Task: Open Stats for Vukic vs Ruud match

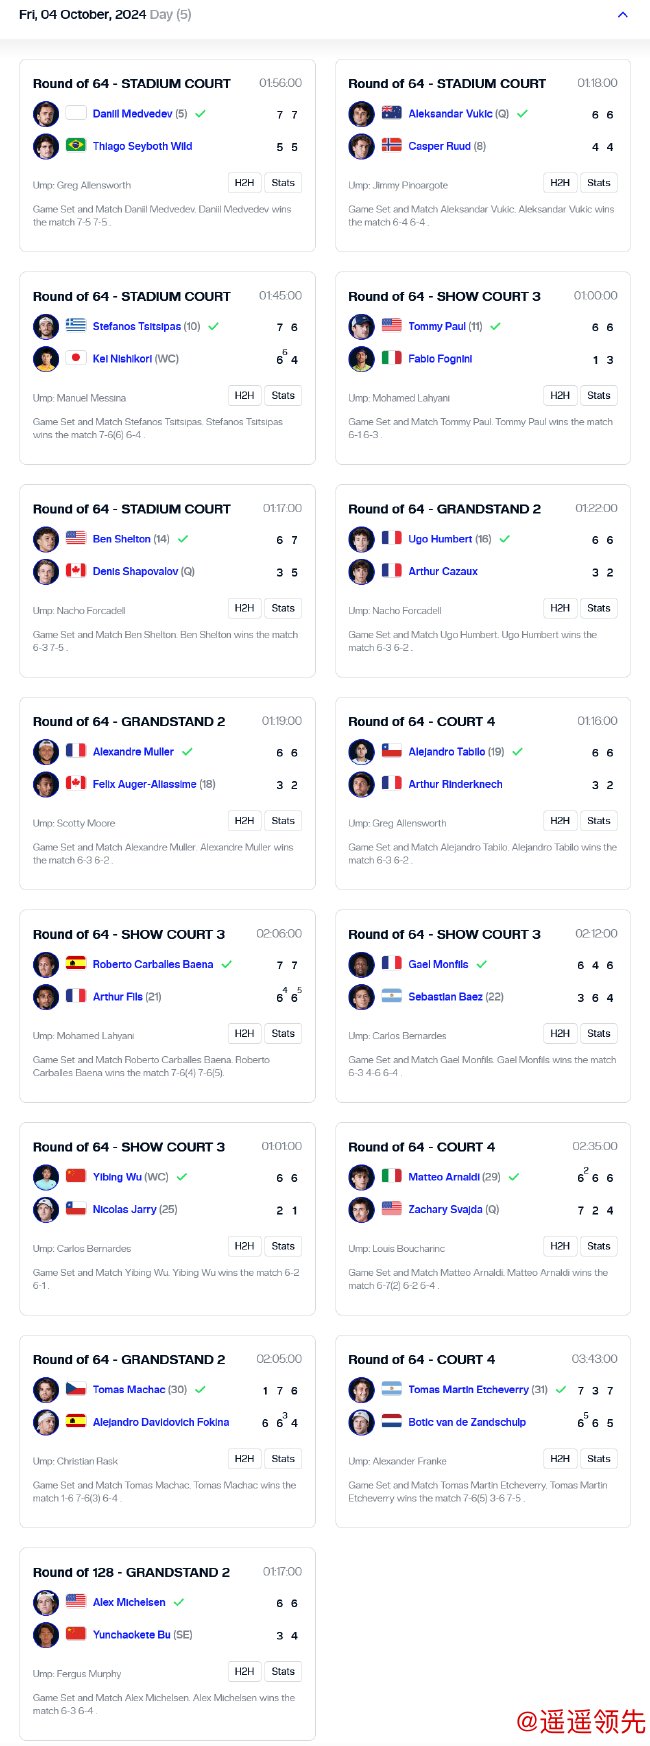Action: point(599,183)
